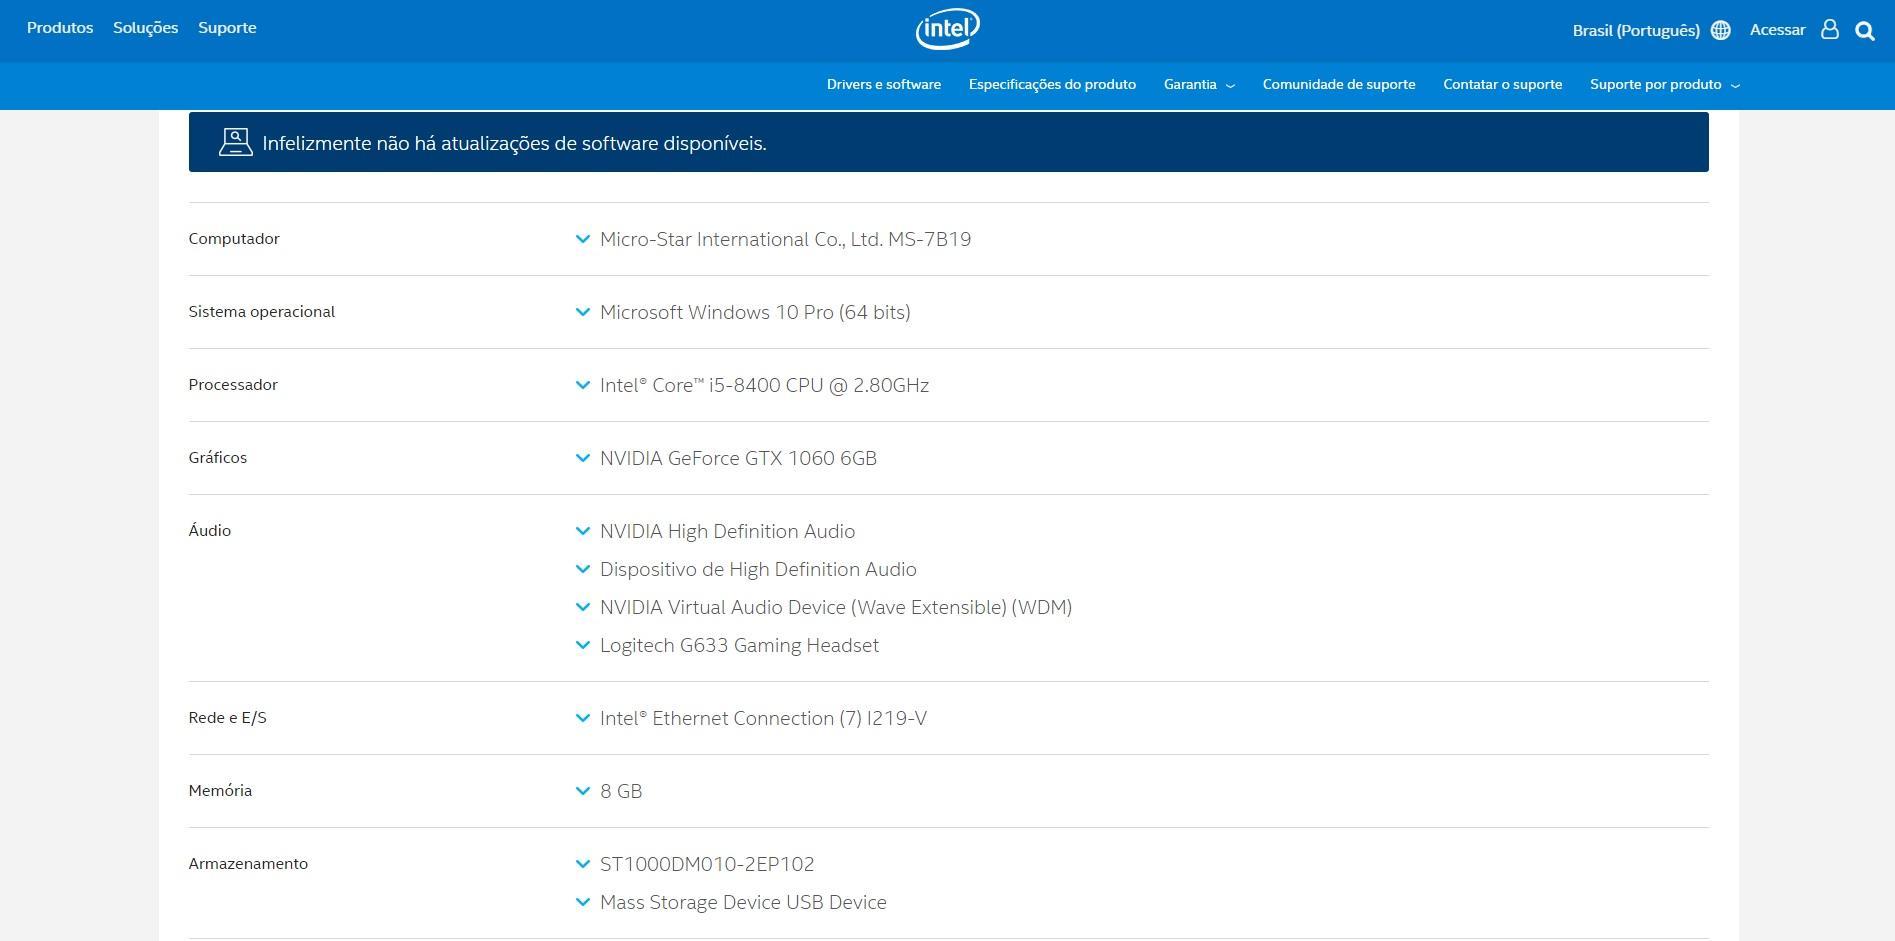The image size is (1895, 941).
Task: Open the Soluções menu
Action: tap(145, 28)
